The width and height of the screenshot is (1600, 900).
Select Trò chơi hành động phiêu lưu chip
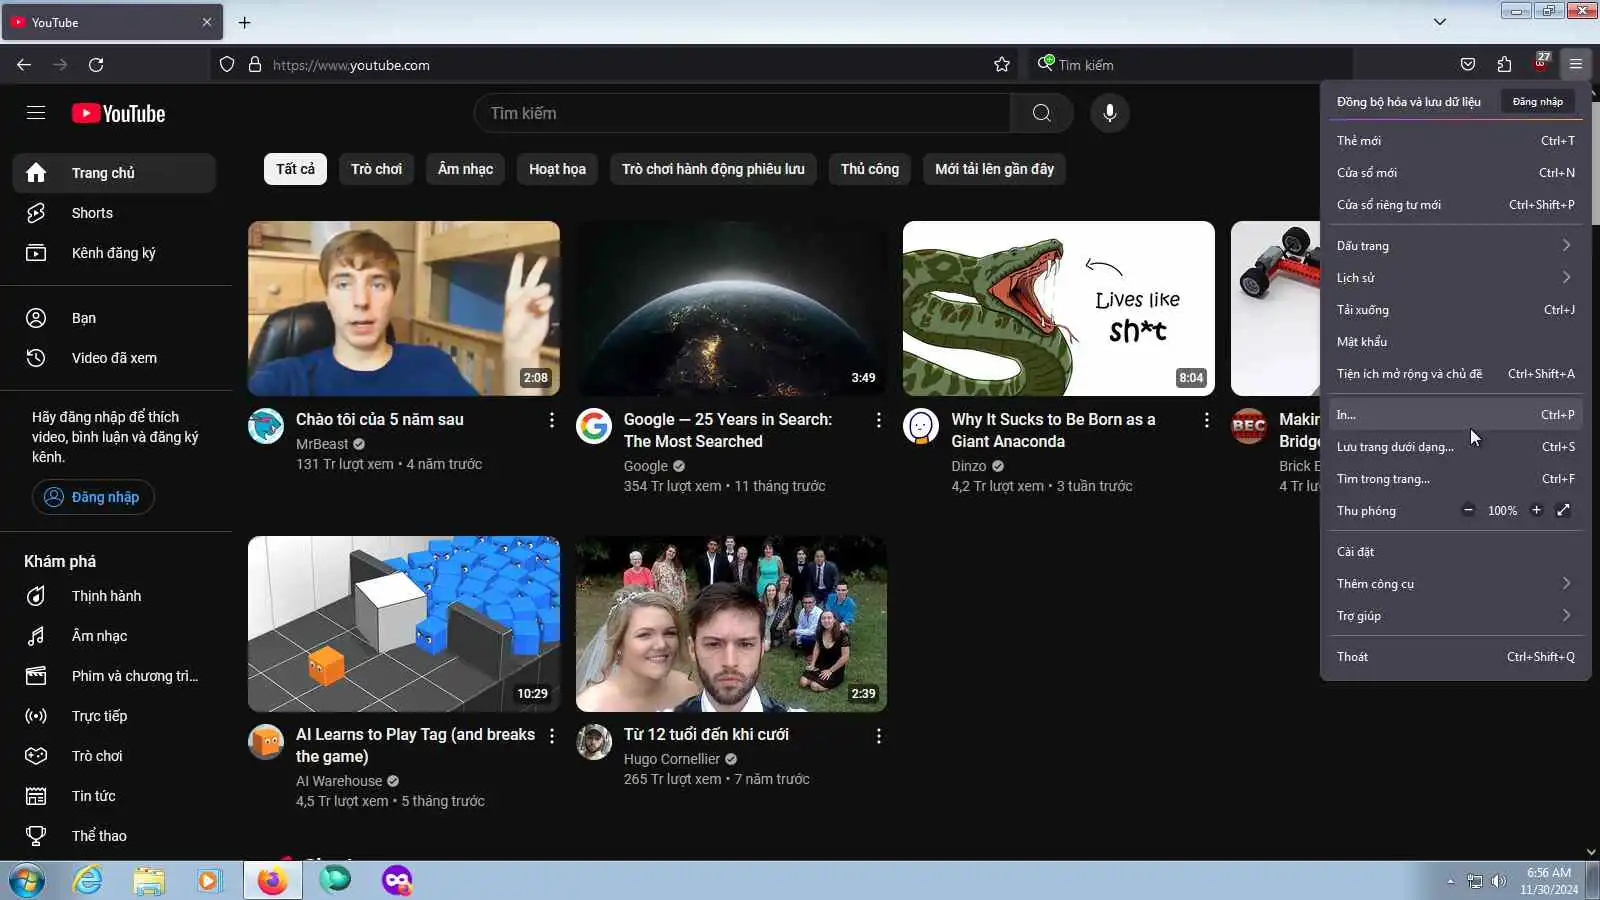(713, 169)
